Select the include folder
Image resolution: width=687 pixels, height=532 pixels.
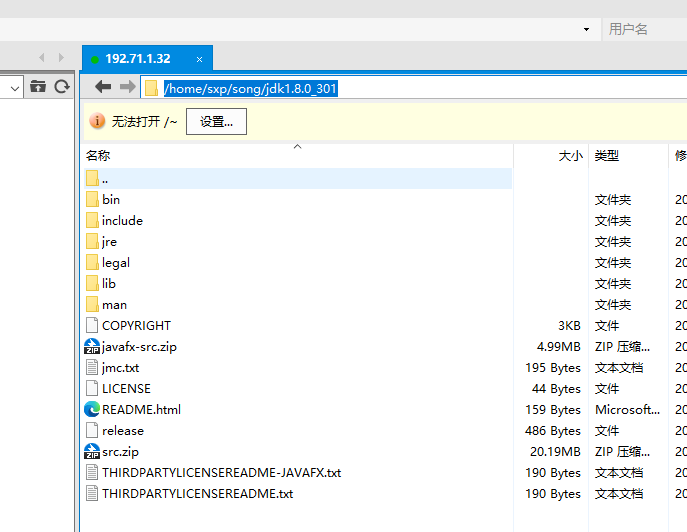122,220
